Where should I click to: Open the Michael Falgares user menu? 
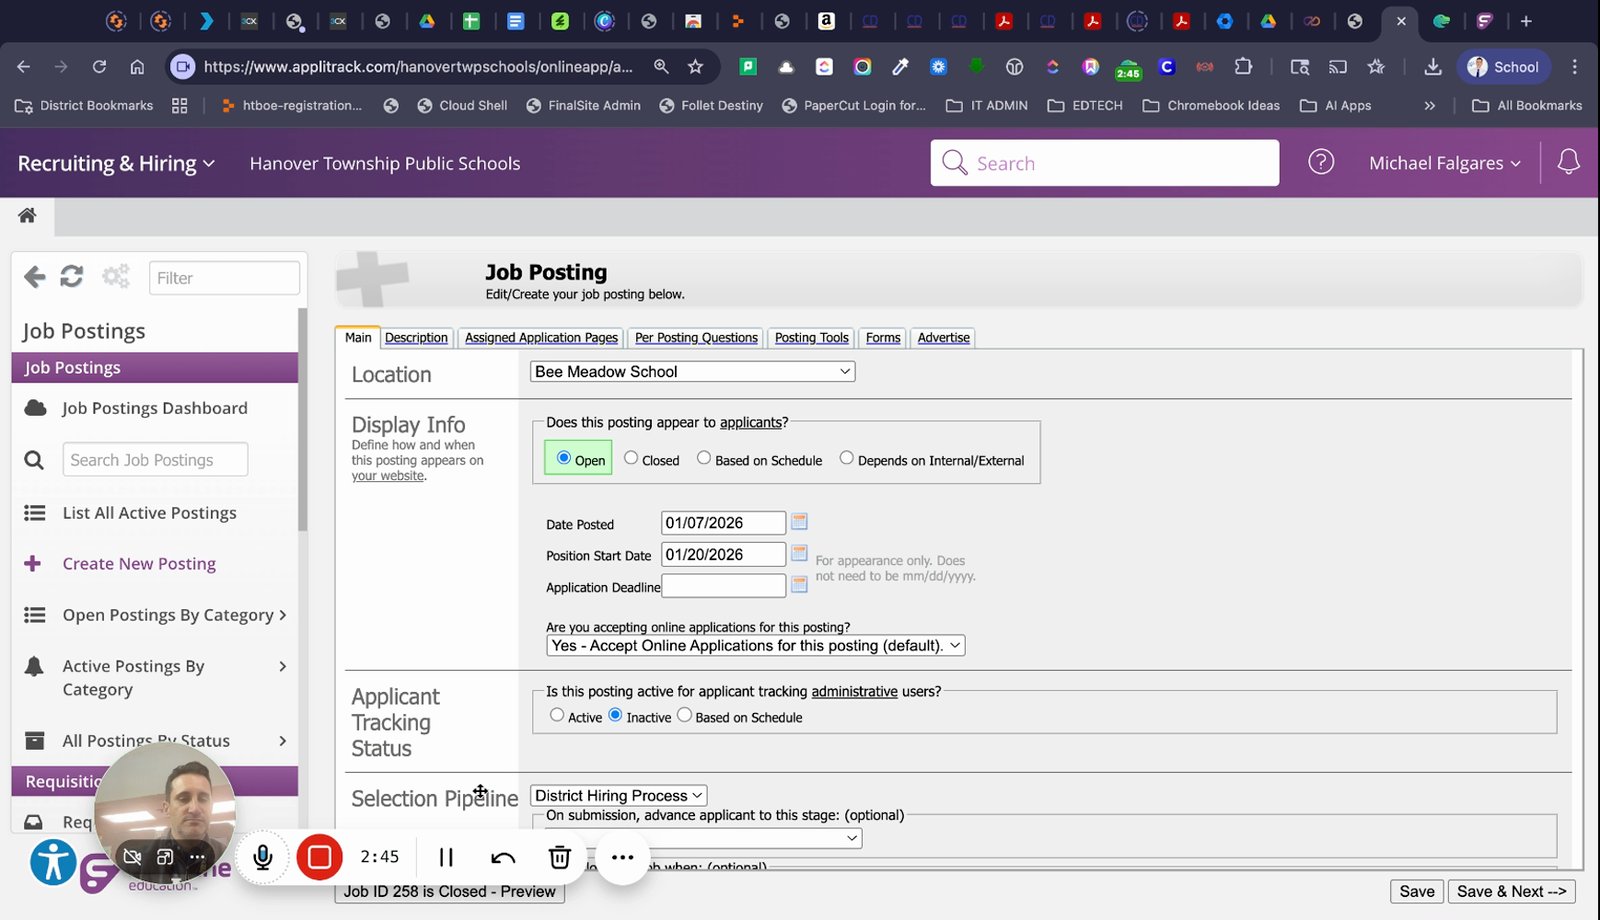pyautogui.click(x=1445, y=163)
